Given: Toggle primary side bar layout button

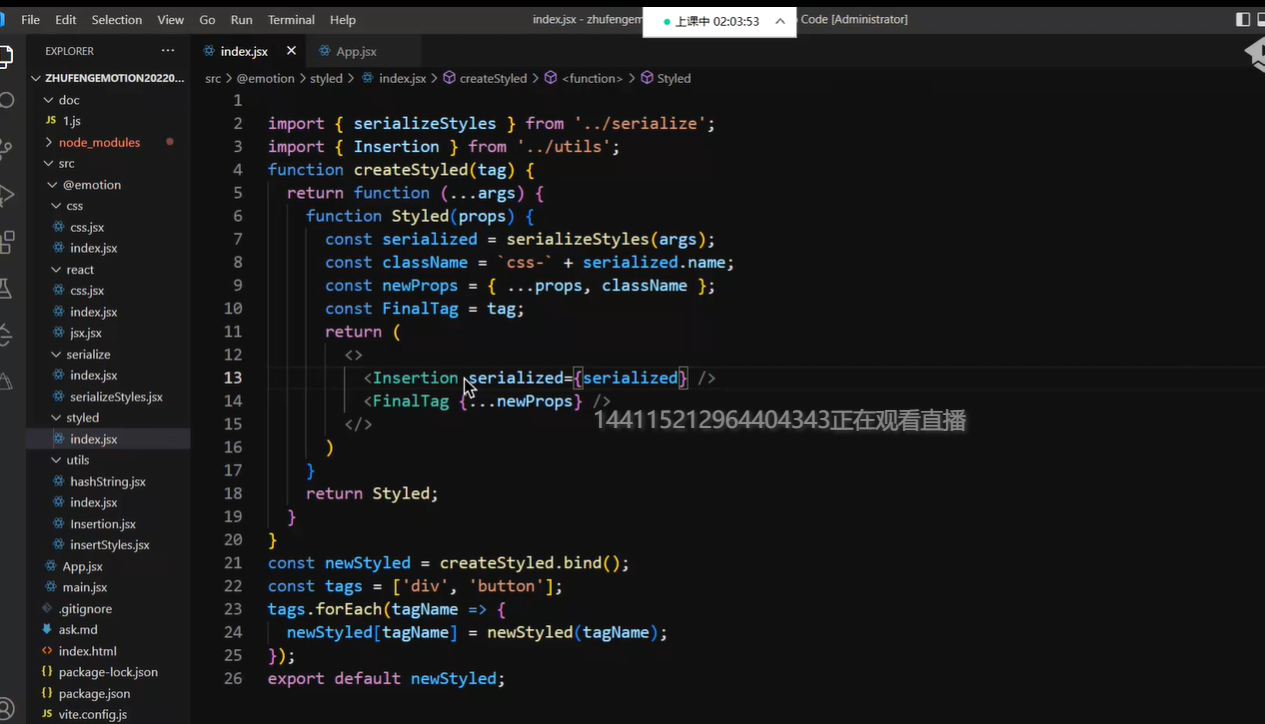Looking at the screenshot, I should (x=1243, y=20).
